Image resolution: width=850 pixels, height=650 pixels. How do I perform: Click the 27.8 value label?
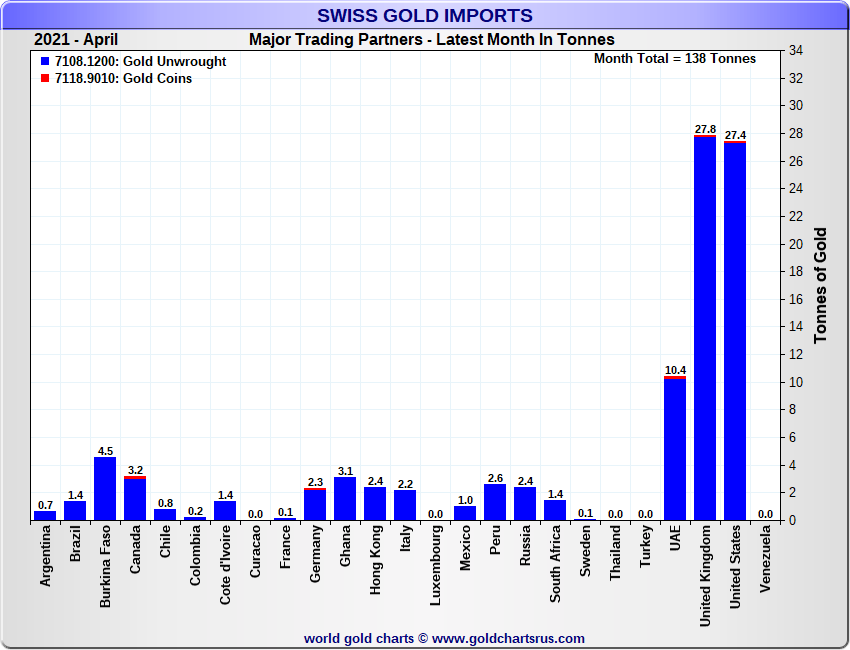point(705,129)
